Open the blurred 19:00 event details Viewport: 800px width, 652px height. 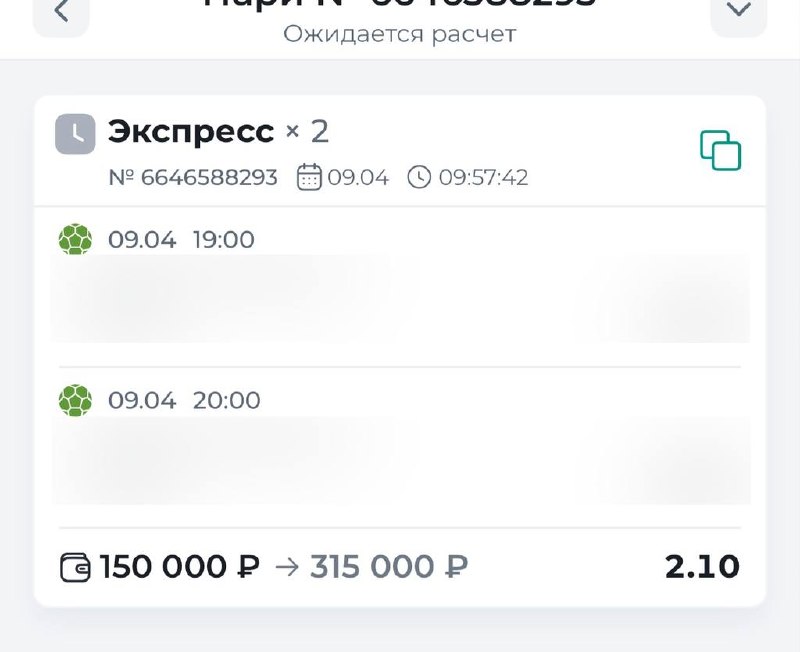400,298
